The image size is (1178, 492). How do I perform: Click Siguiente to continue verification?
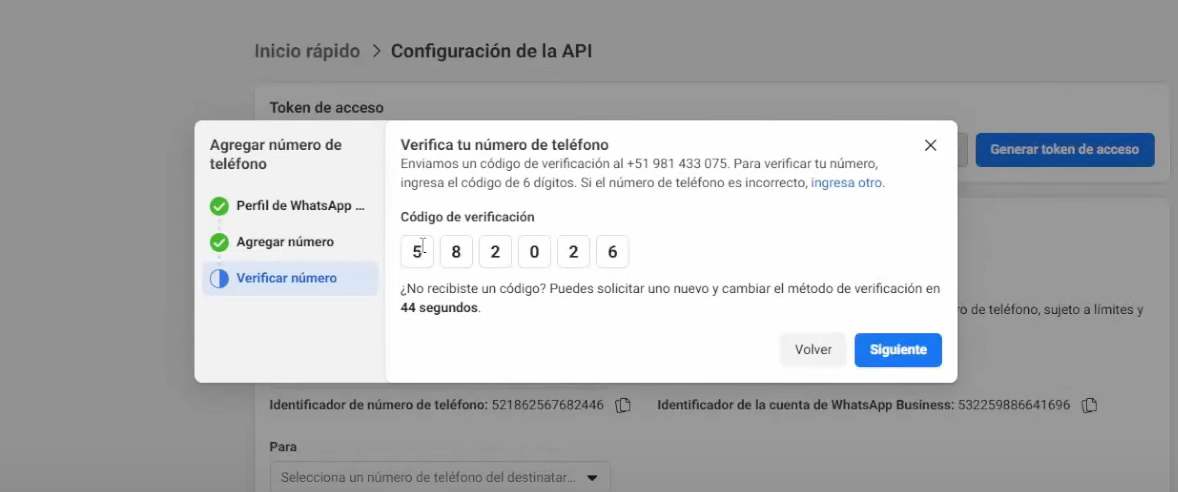[x=897, y=350]
